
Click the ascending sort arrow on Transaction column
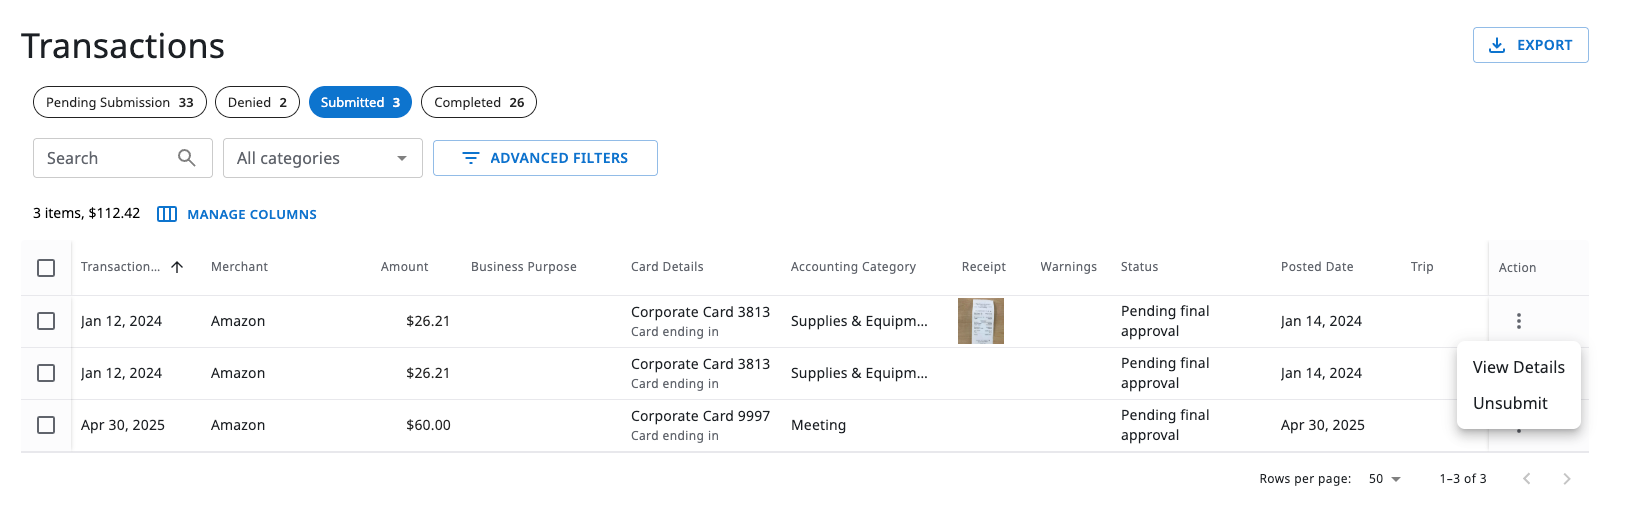[x=177, y=267]
